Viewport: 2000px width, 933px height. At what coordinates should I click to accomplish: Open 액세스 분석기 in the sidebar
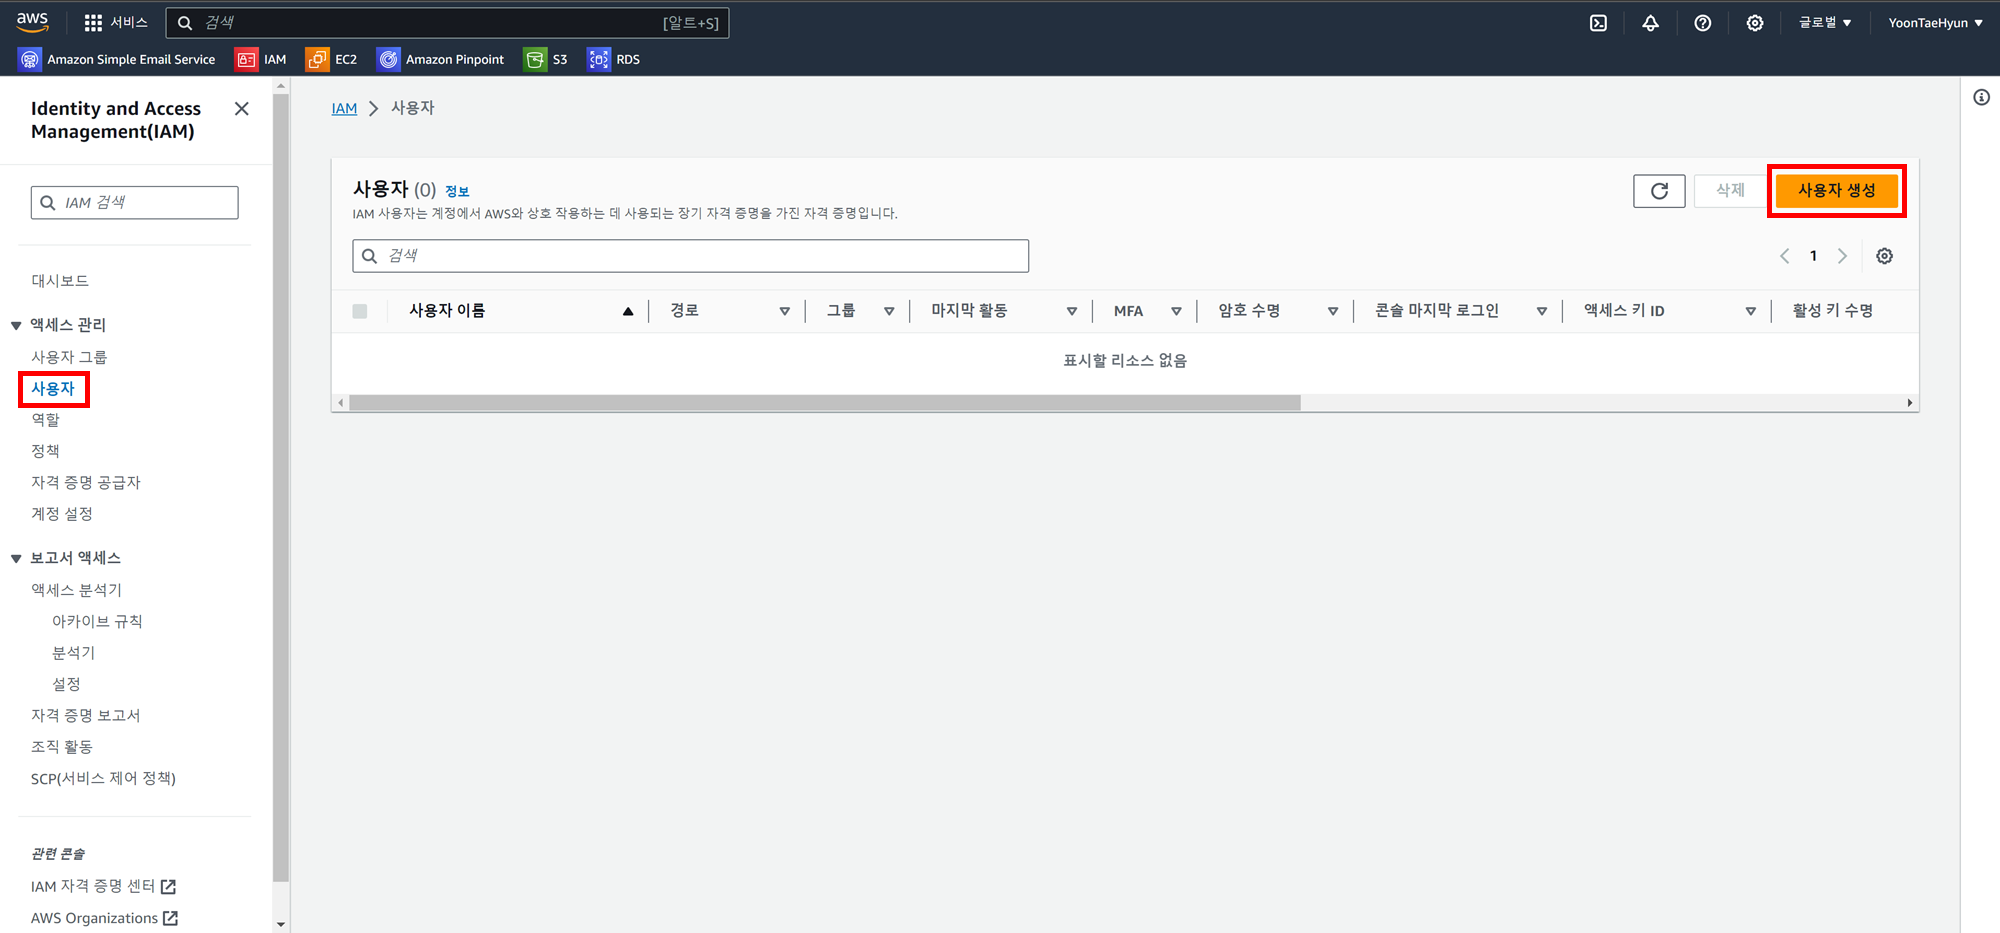(77, 590)
